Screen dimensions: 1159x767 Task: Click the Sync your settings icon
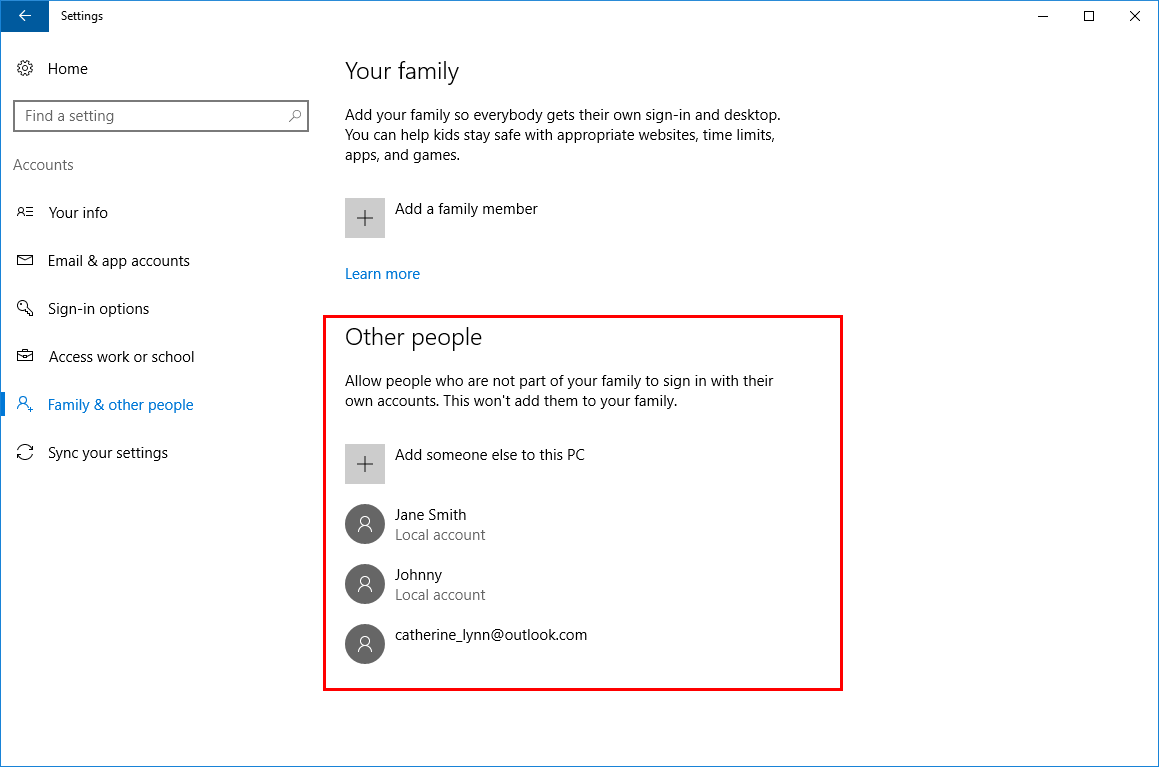[25, 452]
